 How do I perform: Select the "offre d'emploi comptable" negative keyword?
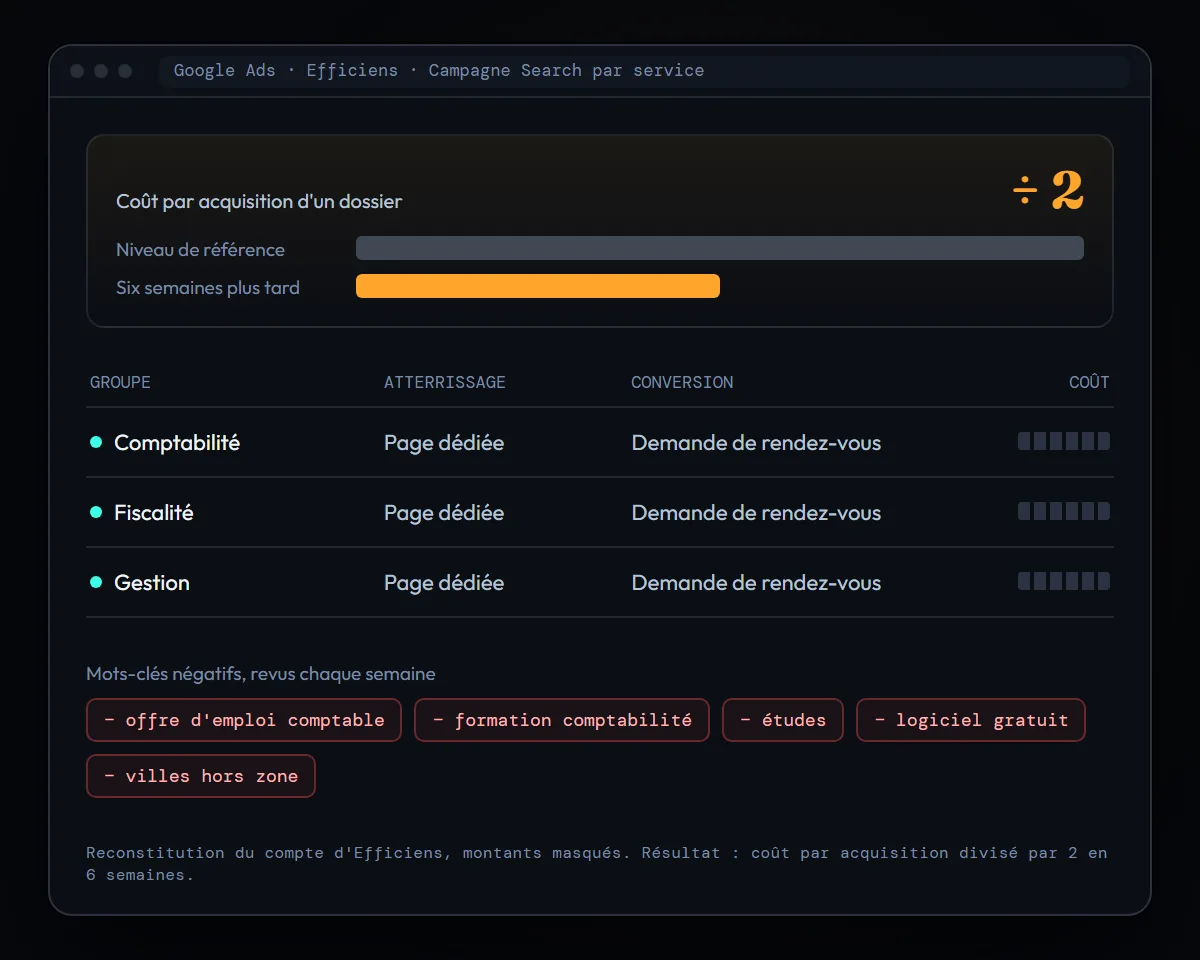244,720
